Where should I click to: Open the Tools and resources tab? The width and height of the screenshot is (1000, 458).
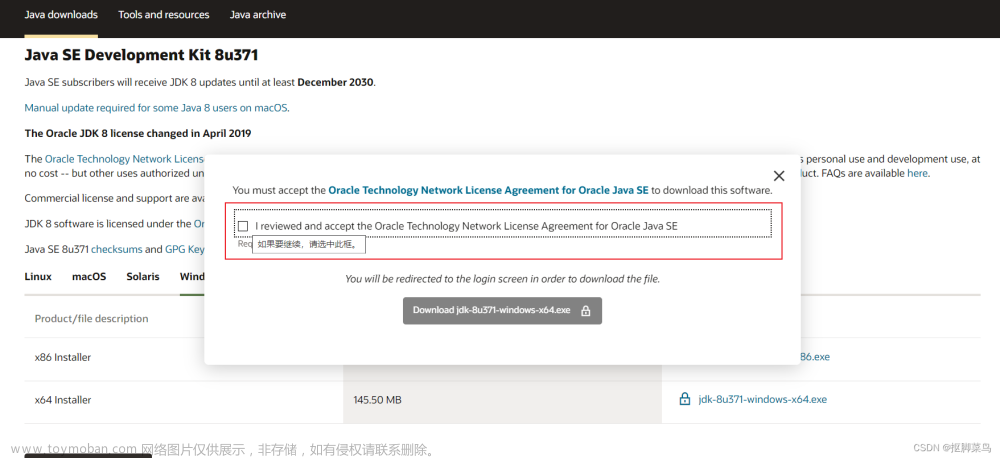(164, 15)
